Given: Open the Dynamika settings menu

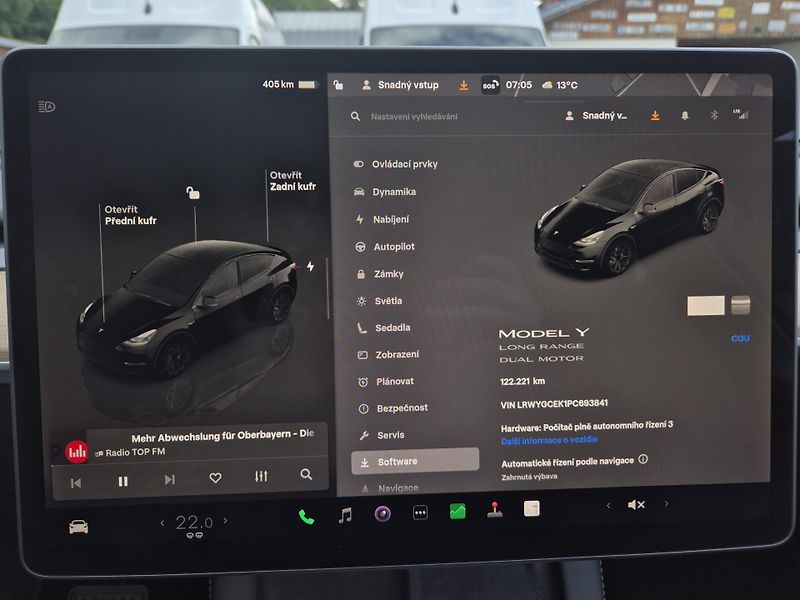Looking at the screenshot, I should pos(385,192).
